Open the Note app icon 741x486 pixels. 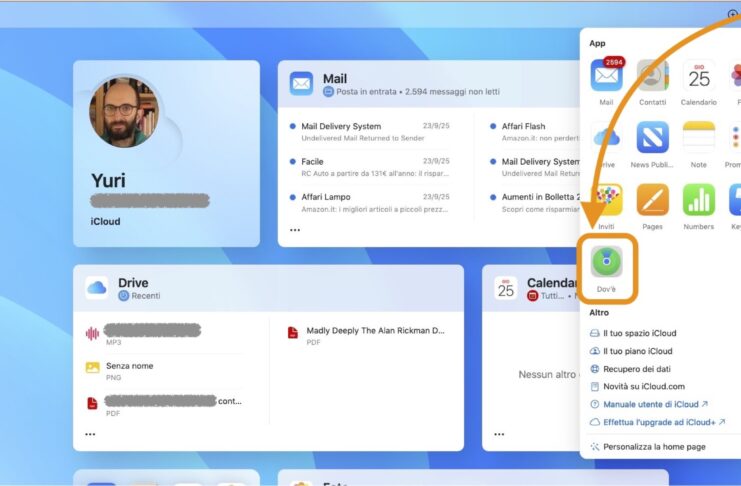tap(699, 137)
